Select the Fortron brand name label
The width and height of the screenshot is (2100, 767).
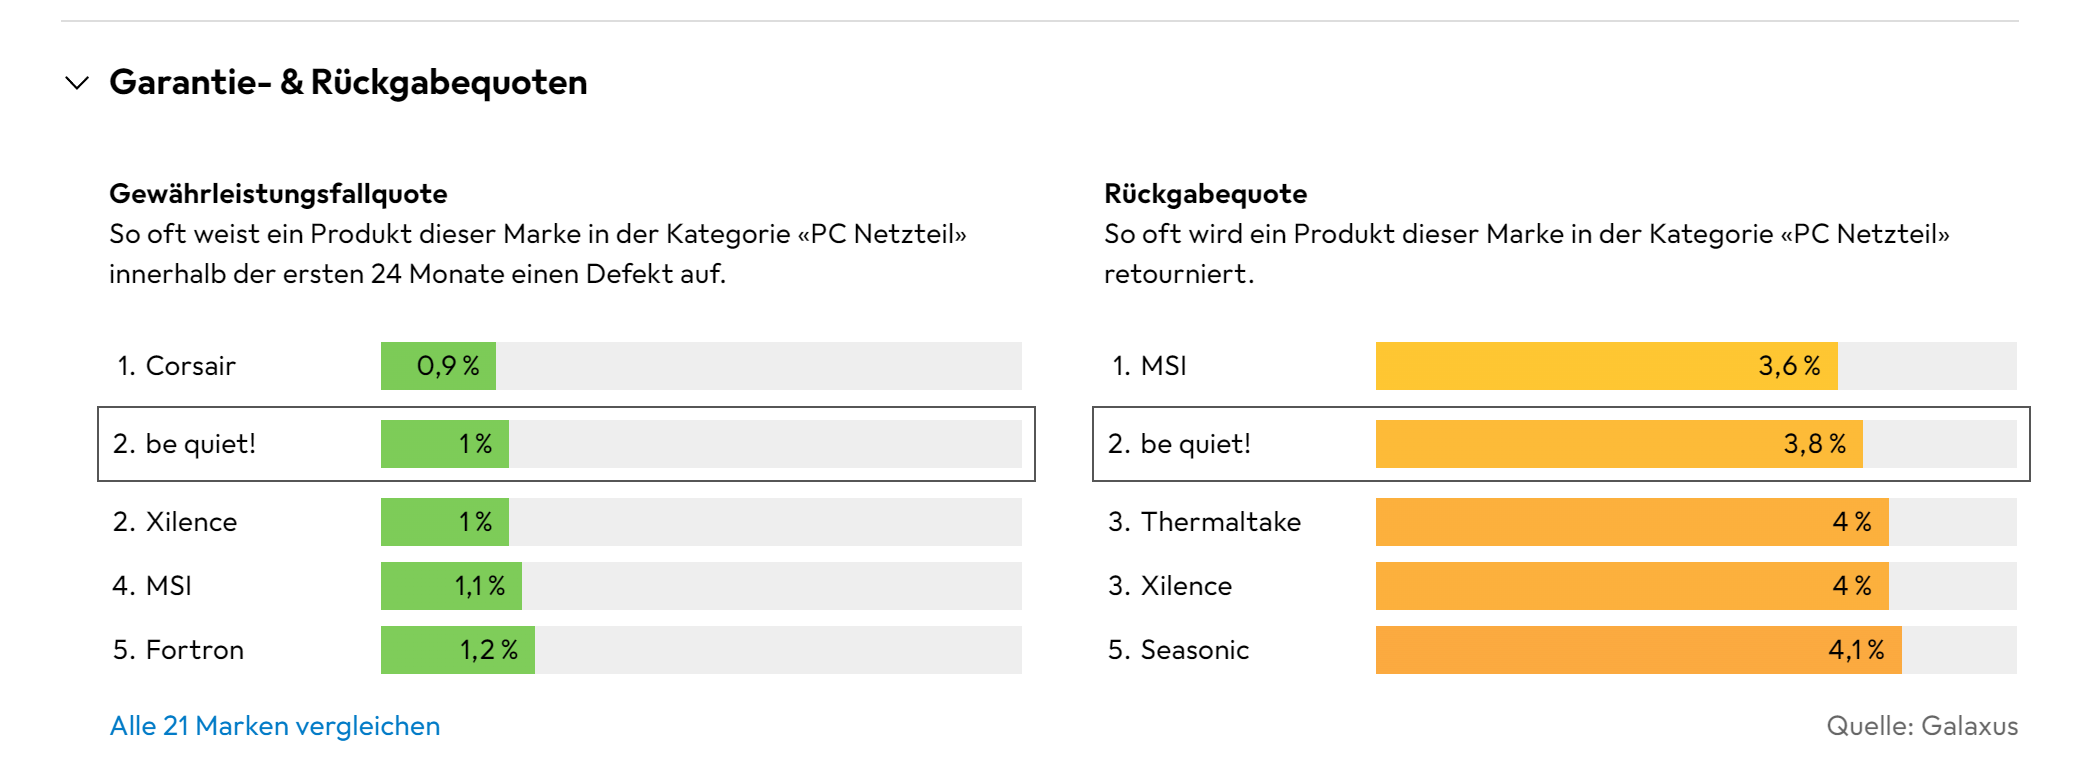click(x=195, y=650)
